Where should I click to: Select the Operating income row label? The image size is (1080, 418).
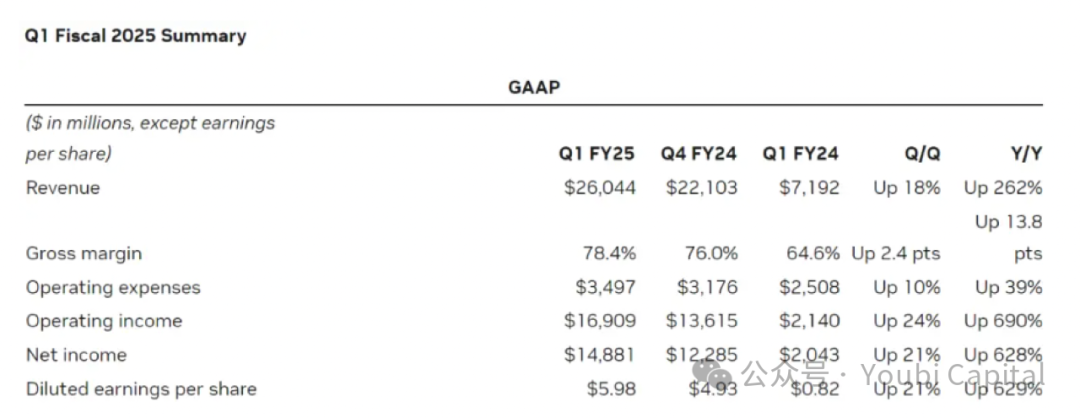point(104,321)
